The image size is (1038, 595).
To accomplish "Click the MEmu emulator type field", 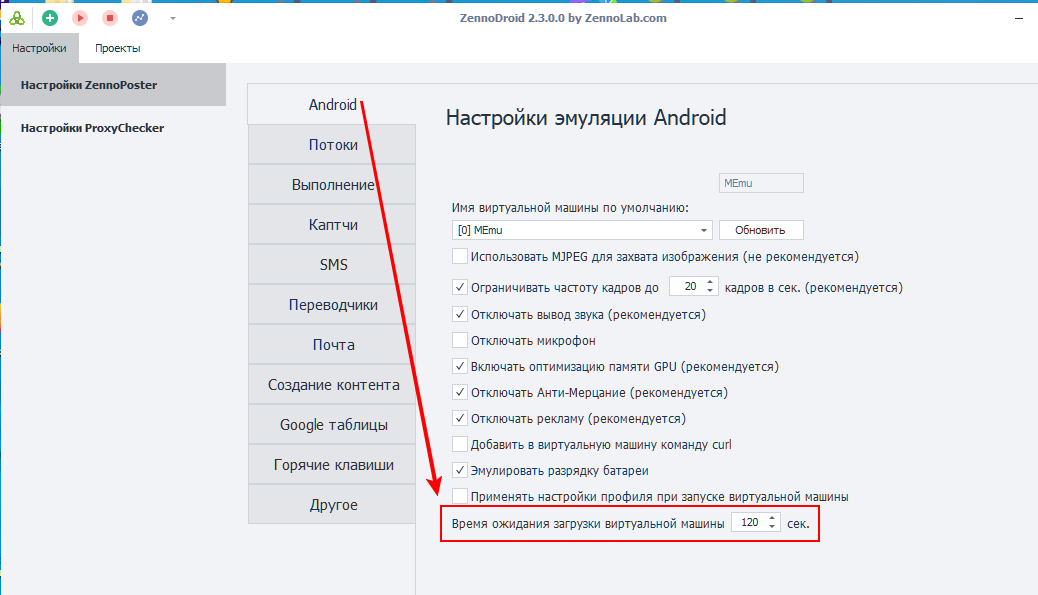I will [761, 183].
